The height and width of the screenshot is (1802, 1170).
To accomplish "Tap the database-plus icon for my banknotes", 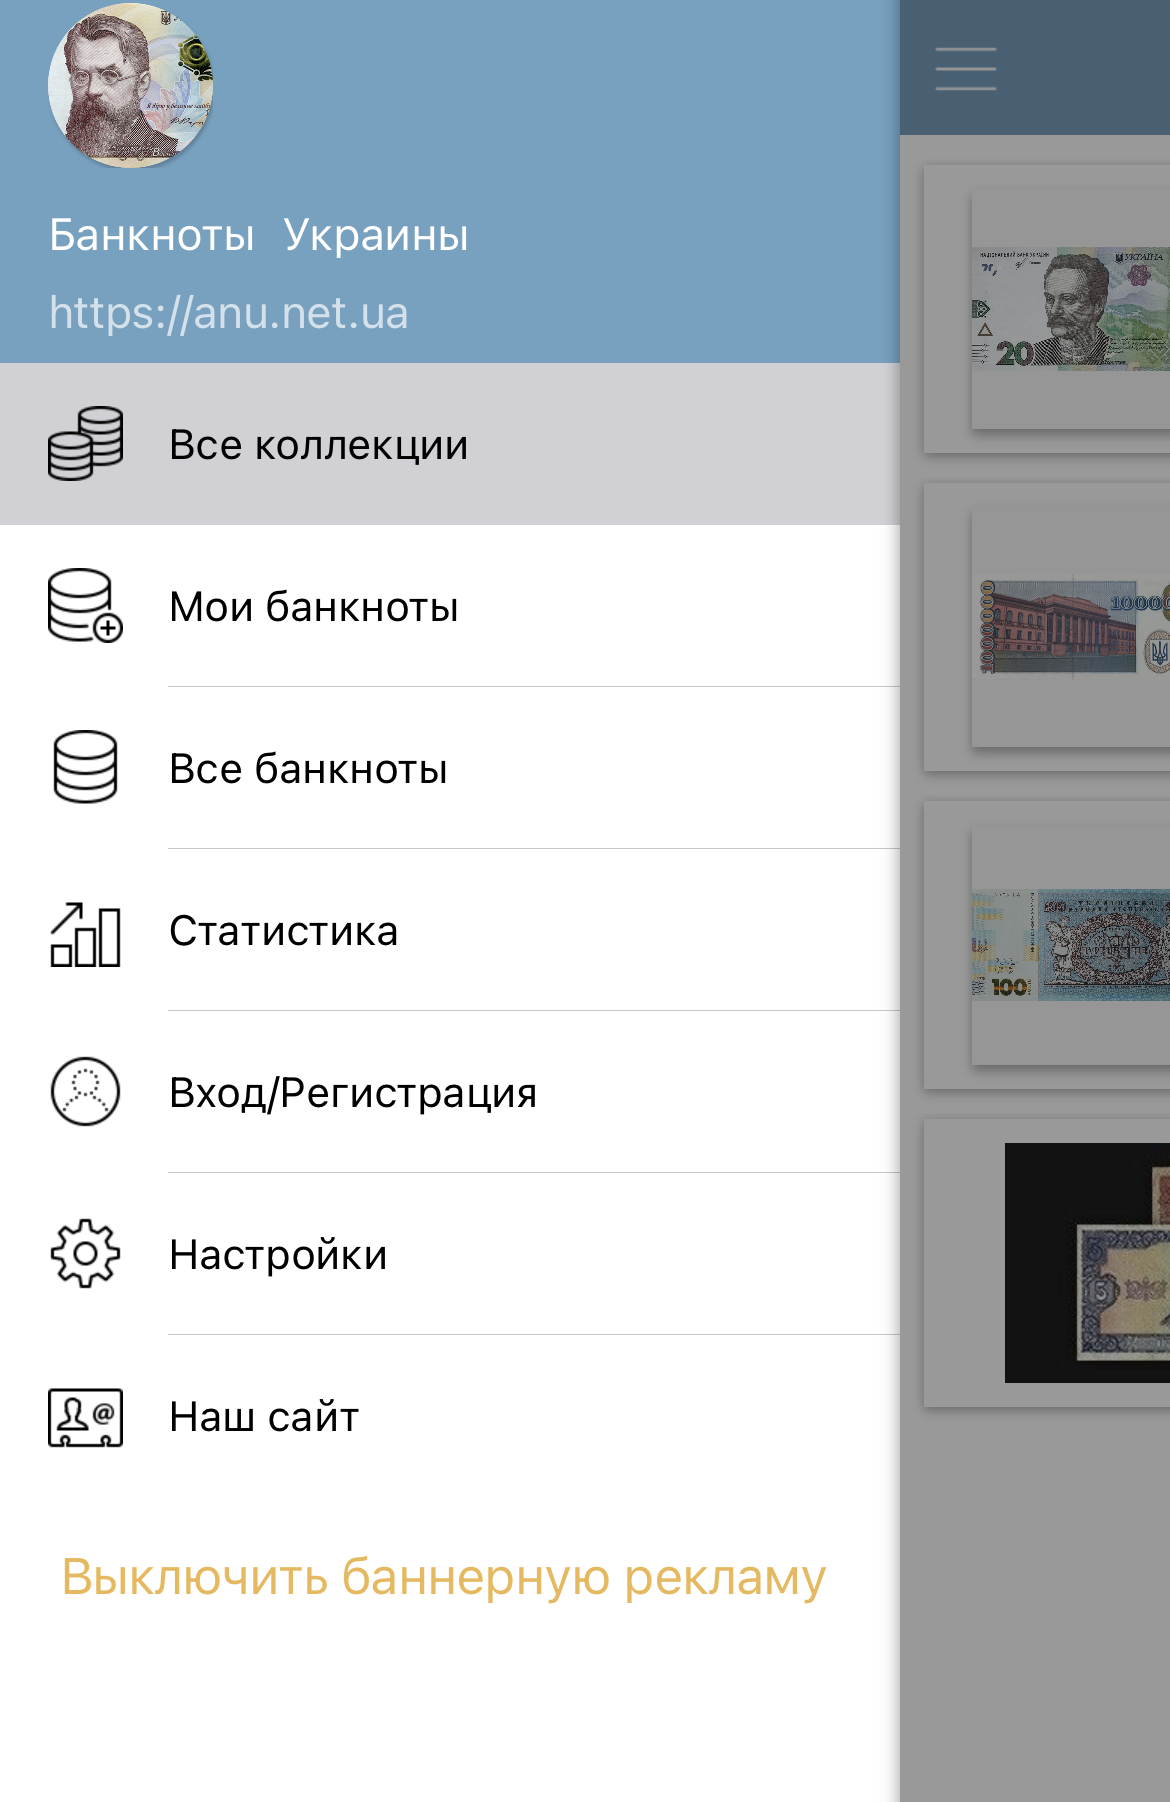I will (x=85, y=606).
